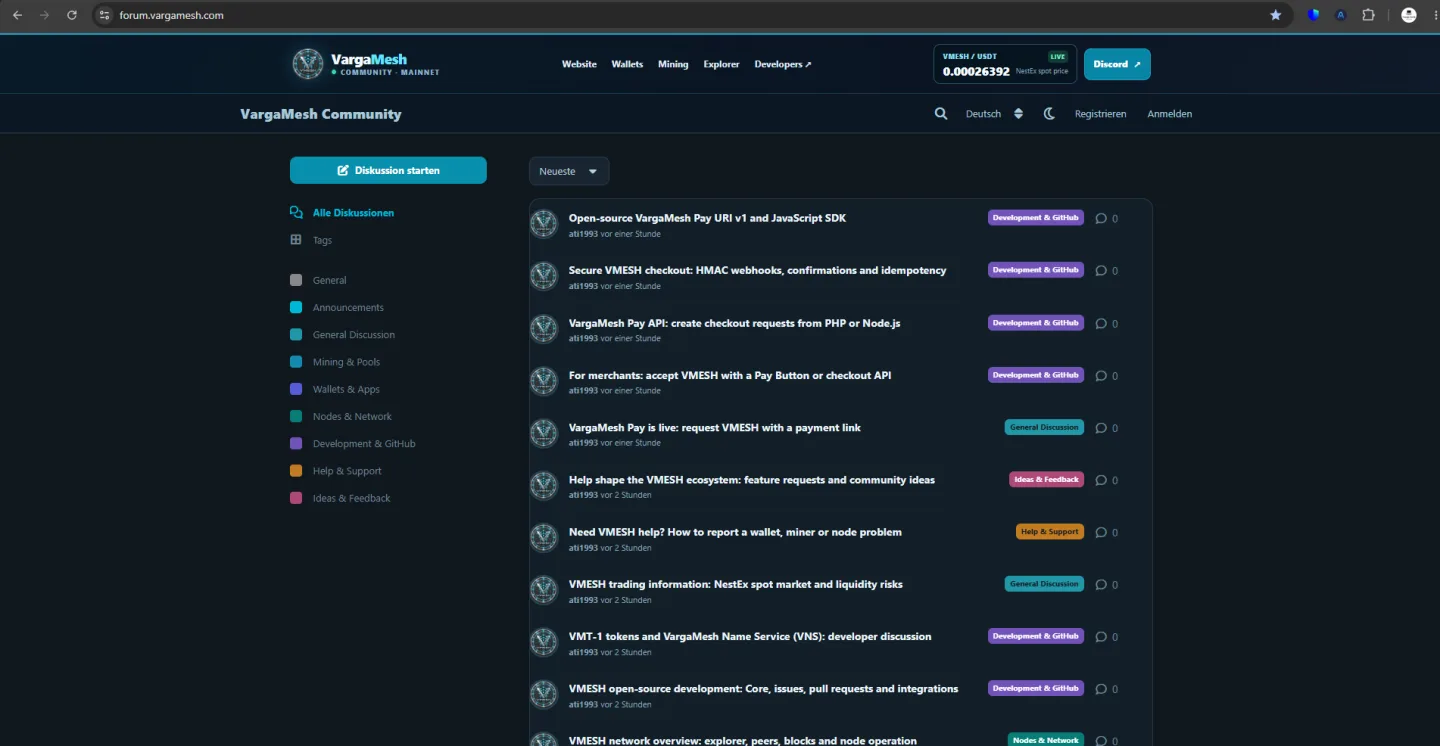1440x746 pixels.
Task: Click avatar beside Open-source VargaMesh Pay URI post
Action: [x=544, y=224]
